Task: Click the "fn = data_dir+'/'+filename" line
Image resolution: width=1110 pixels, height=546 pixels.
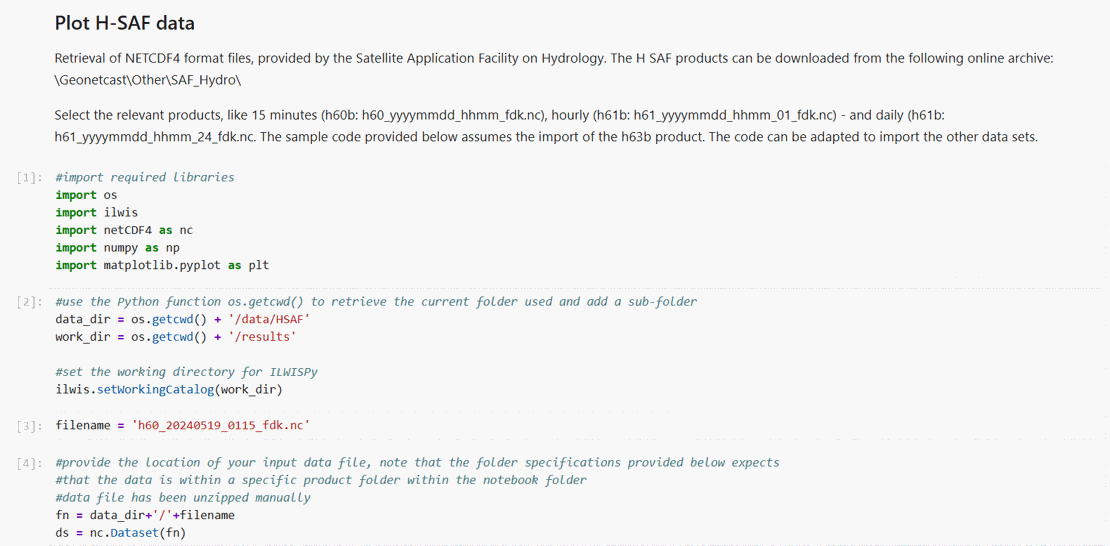Action: coord(145,515)
